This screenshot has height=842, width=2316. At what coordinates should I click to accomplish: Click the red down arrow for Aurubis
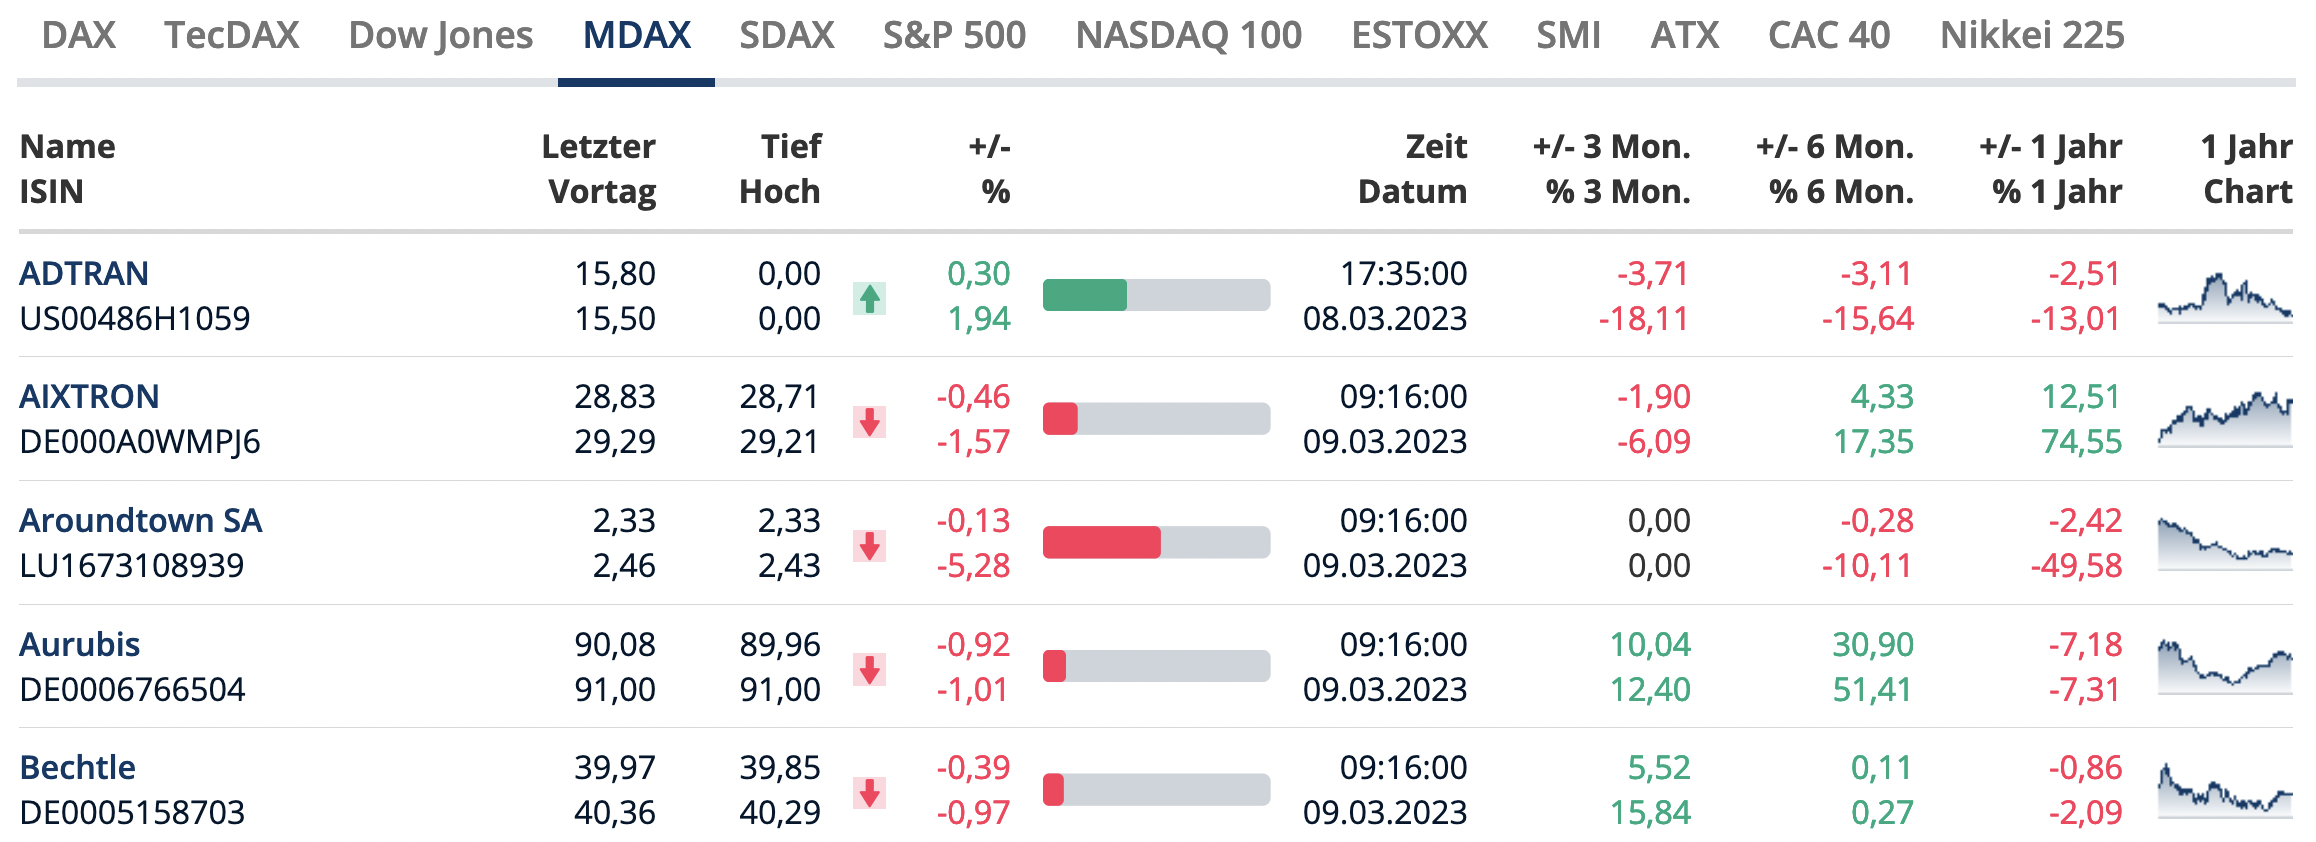869,669
